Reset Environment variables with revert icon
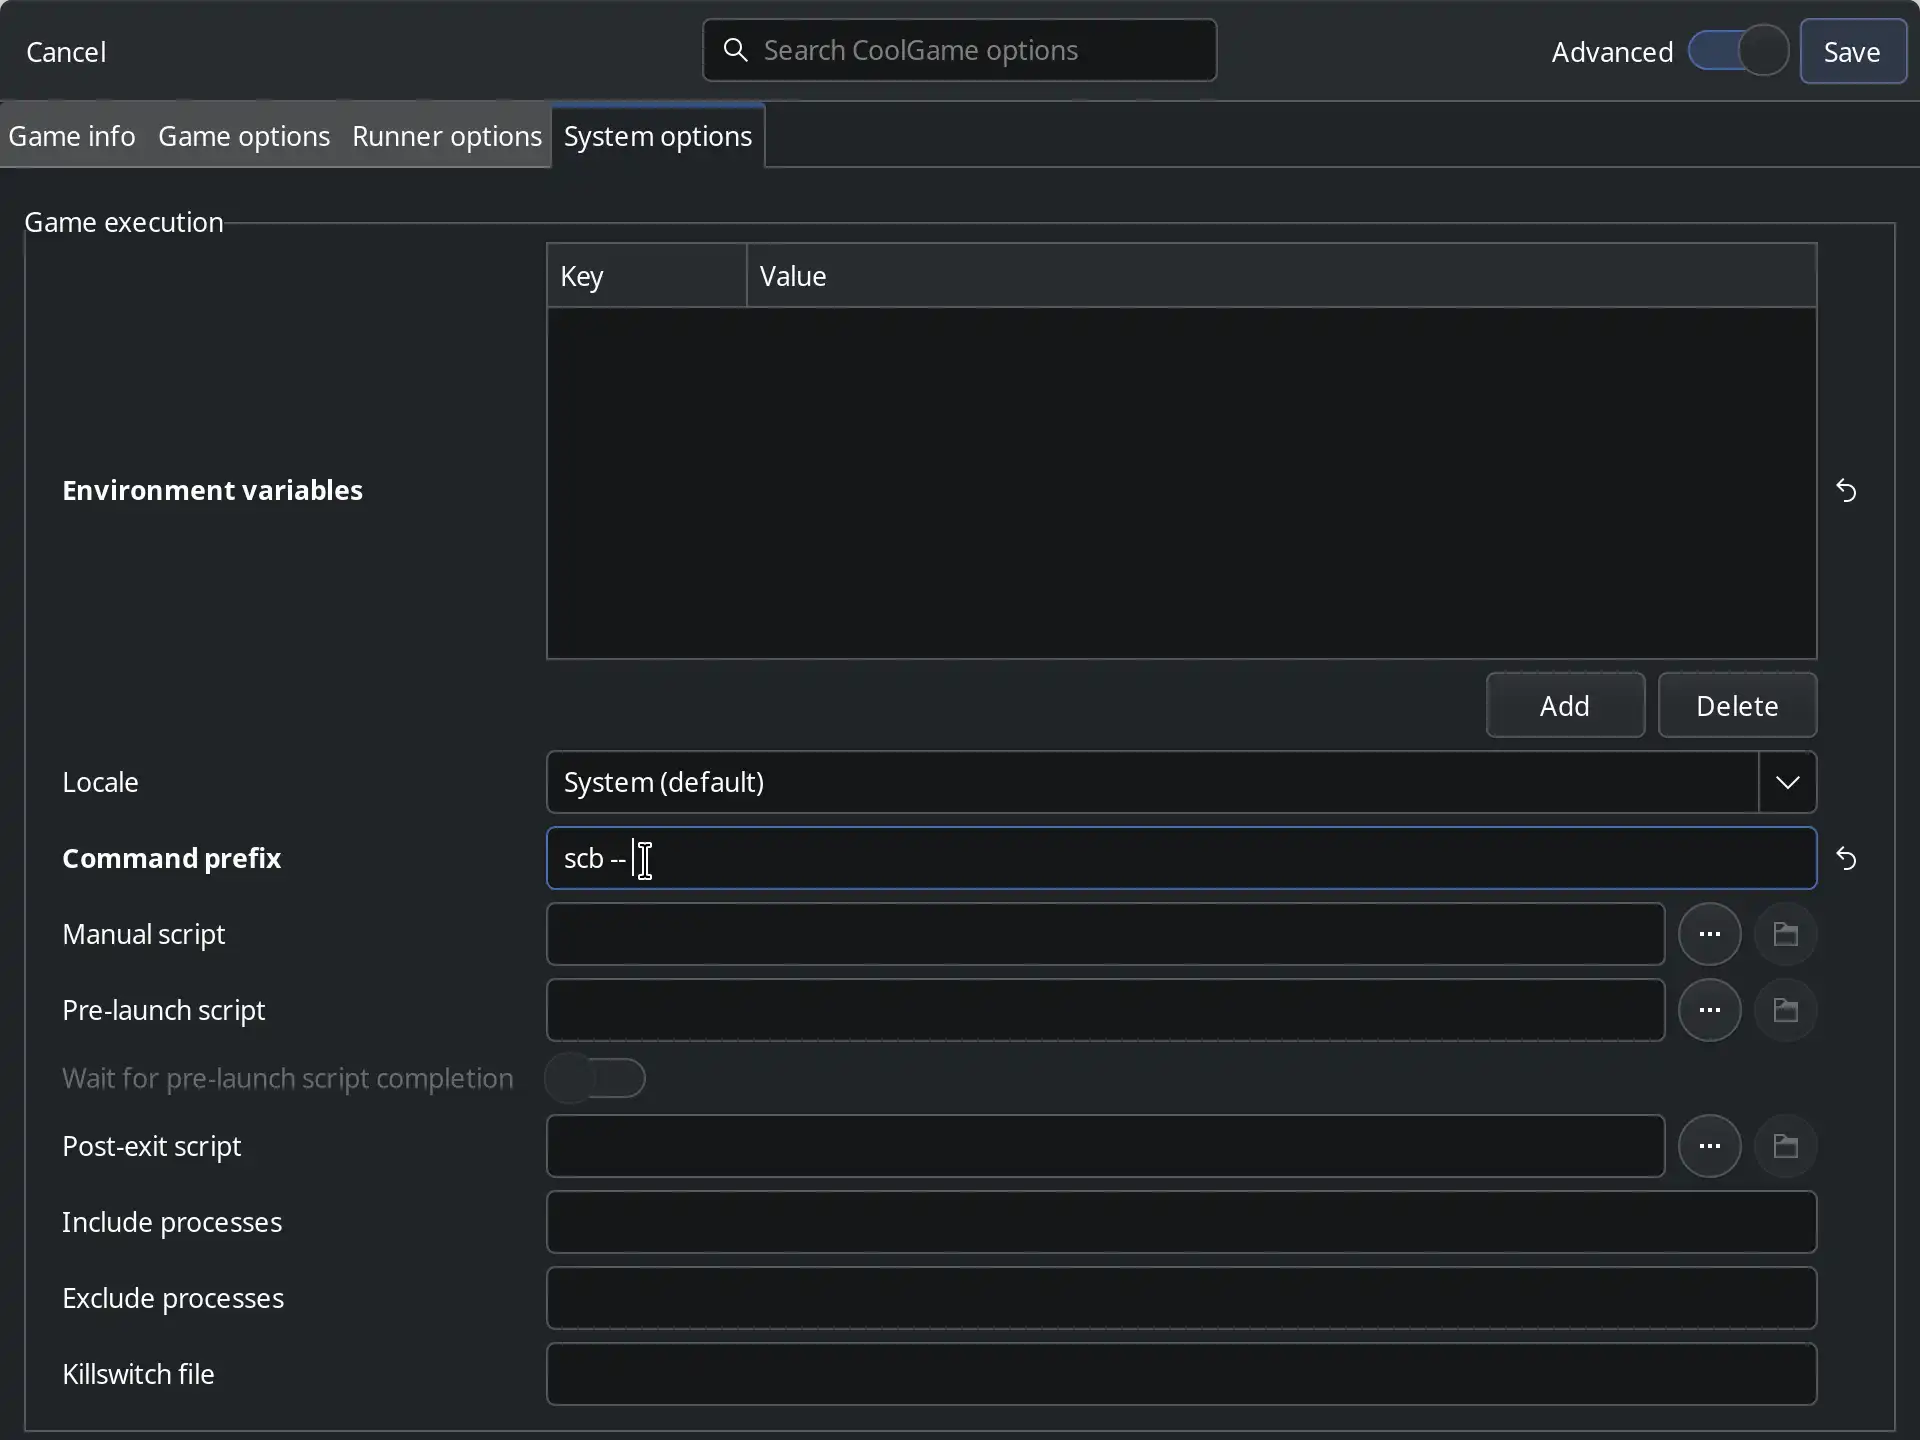 click(x=1846, y=491)
